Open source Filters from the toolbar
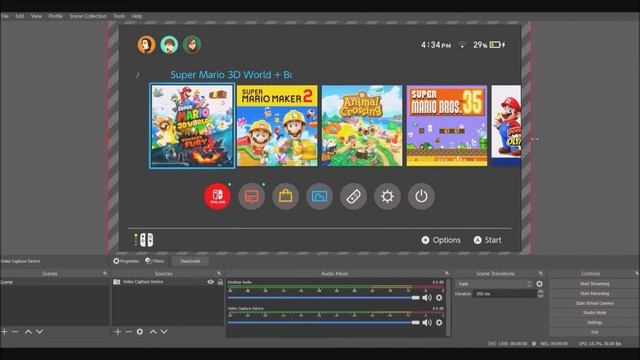Screen dimensions: 640x360 point(155,261)
